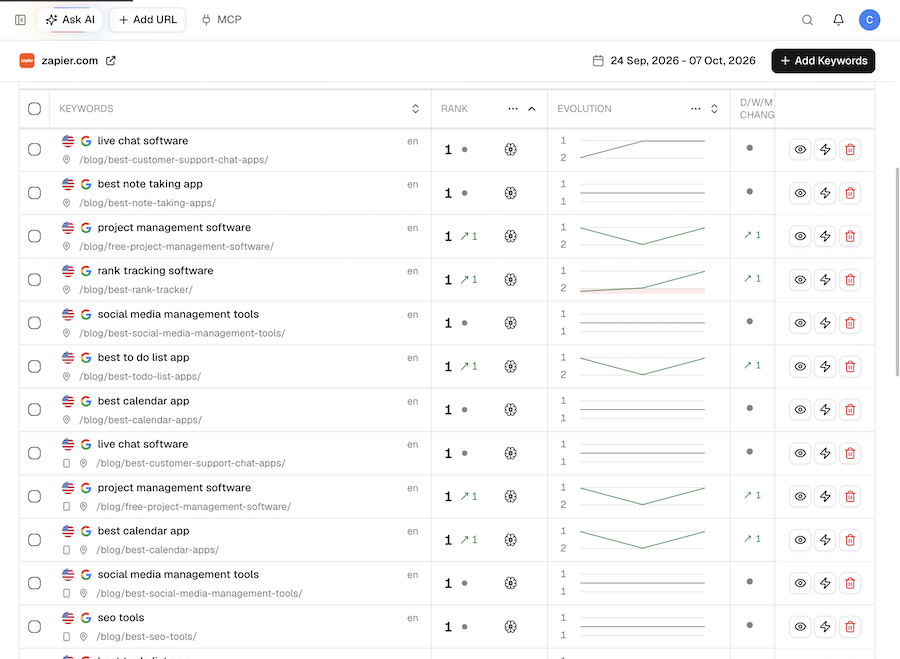The image size is (900, 659).
Task: Toggle the sidebar panel icon
Action: click(20, 20)
